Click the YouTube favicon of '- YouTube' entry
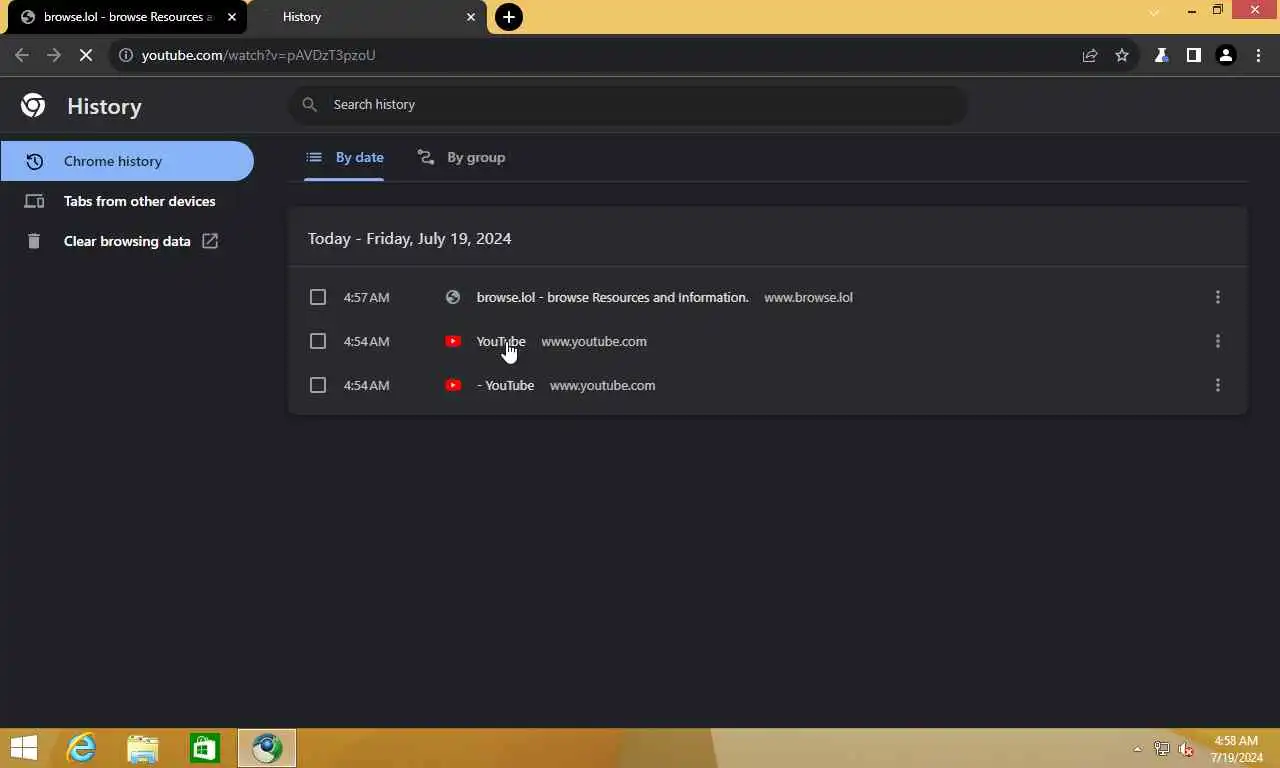 [453, 385]
